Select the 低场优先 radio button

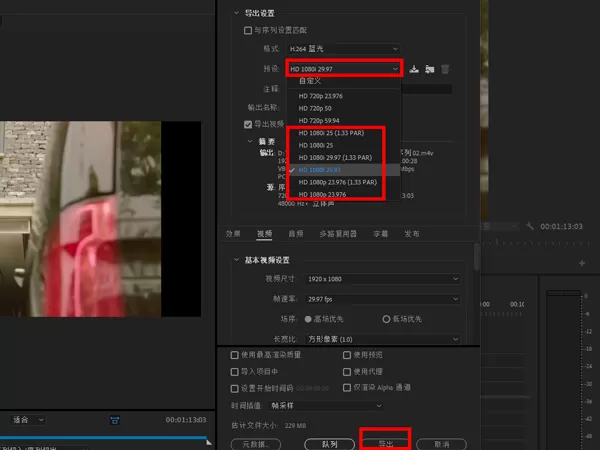[386, 319]
